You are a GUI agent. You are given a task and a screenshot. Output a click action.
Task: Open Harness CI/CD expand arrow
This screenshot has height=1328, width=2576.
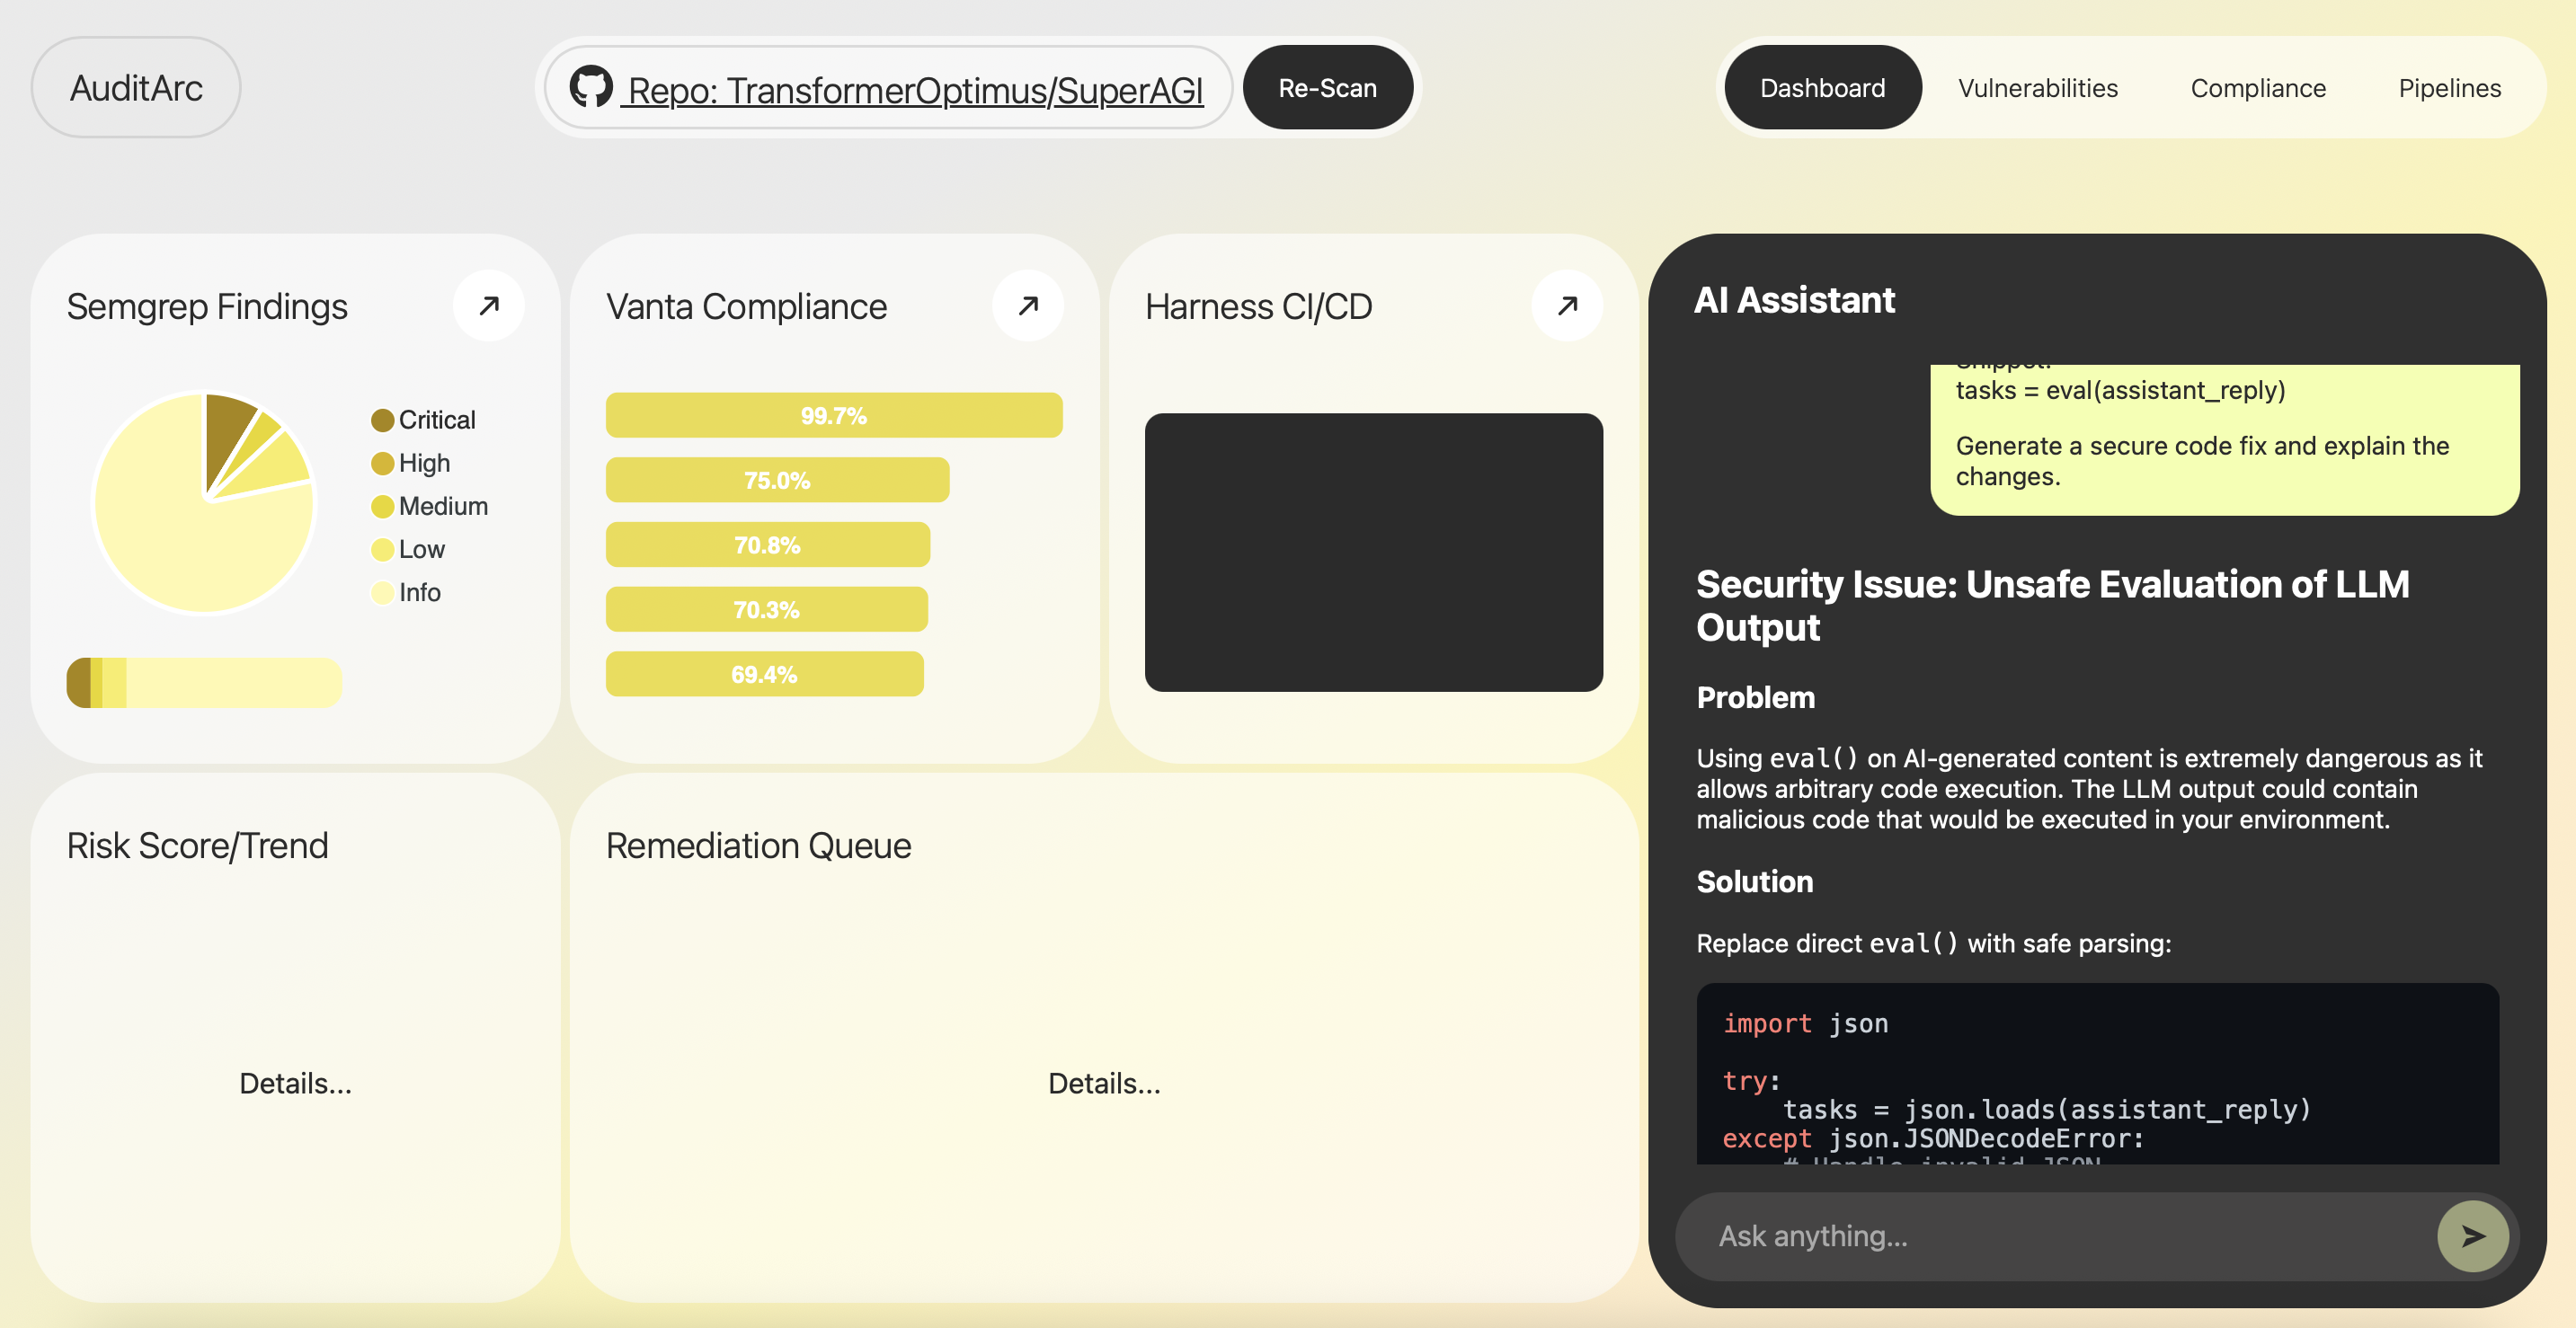[1566, 305]
